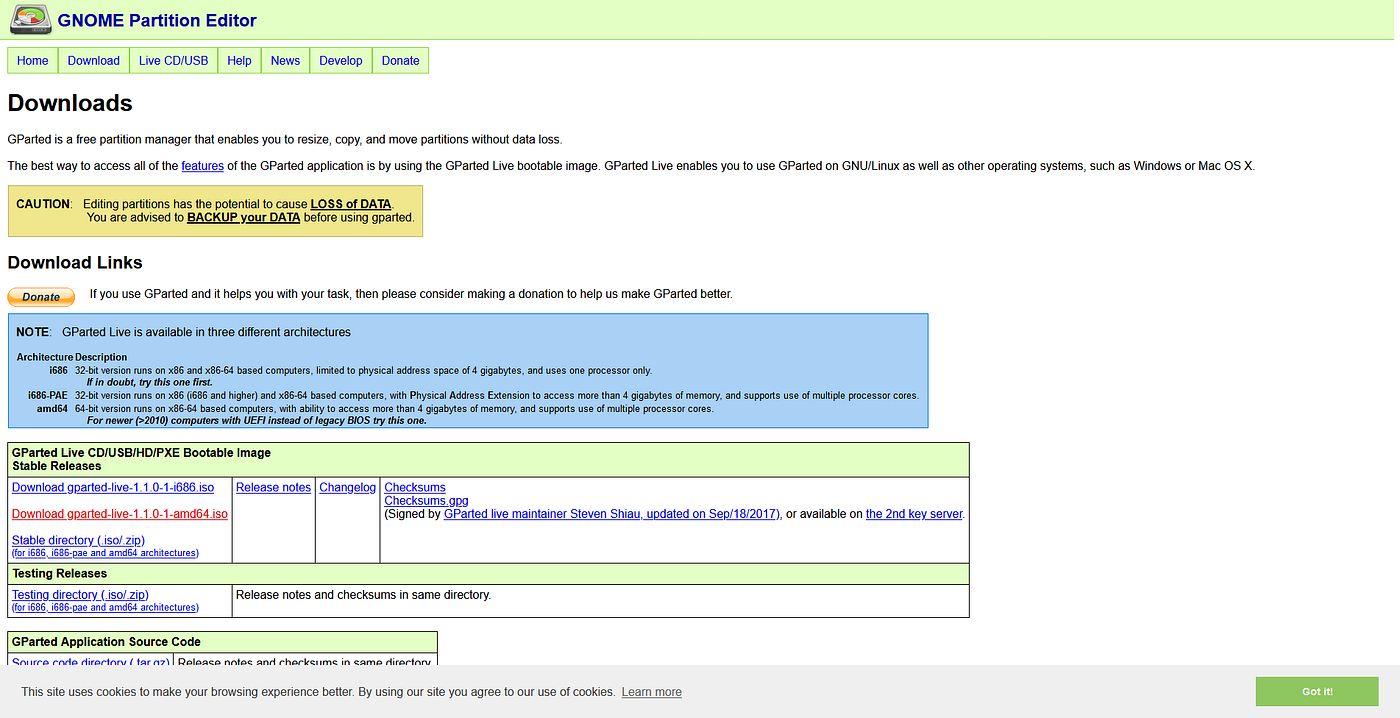Click the architectures note under Stable directory
Viewport: 1400px width, 718px height.
point(105,553)
